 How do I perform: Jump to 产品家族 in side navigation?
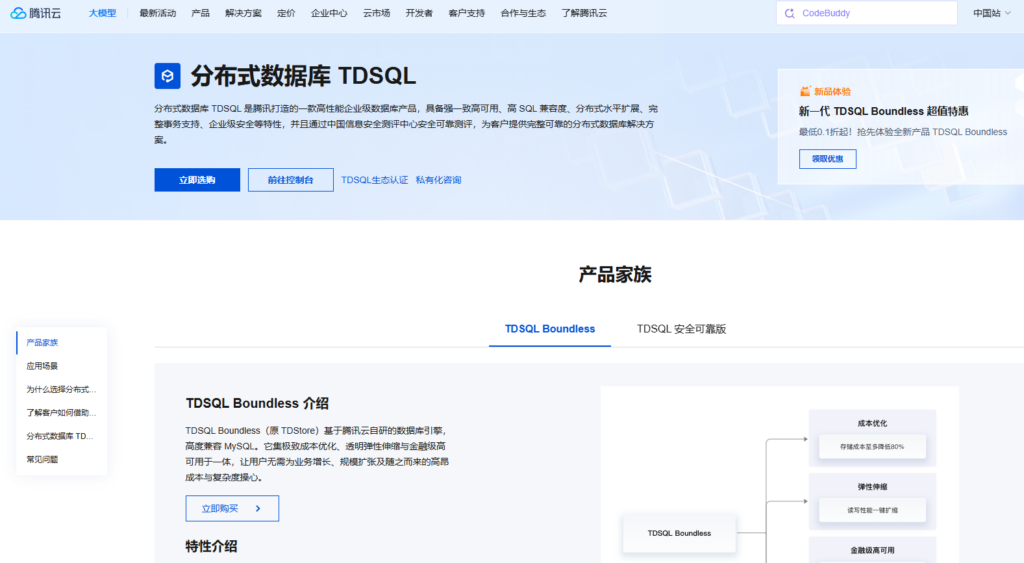tap(42, 342)
